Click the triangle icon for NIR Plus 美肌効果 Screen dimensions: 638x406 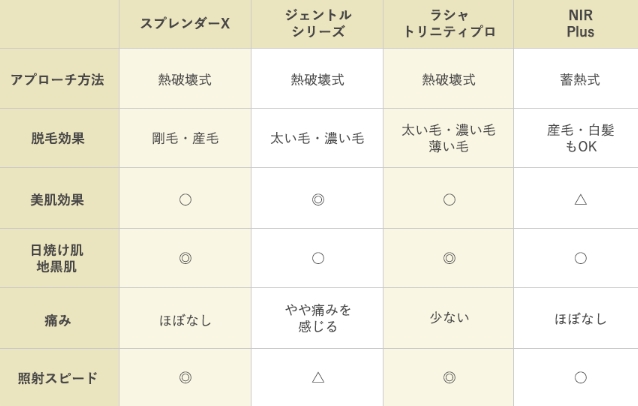coord(581,200)
